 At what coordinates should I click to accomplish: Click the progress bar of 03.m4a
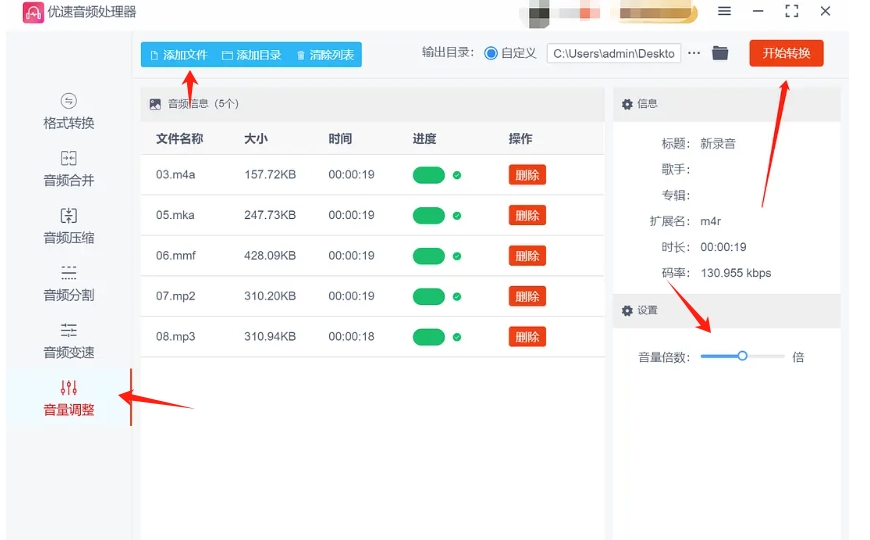[x=429, y=175]
